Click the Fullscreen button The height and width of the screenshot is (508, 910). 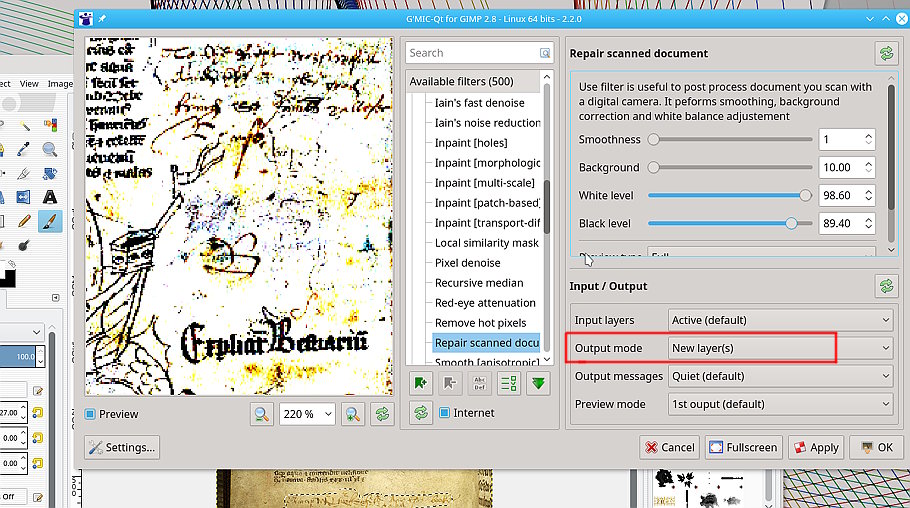tap(743, 448)
